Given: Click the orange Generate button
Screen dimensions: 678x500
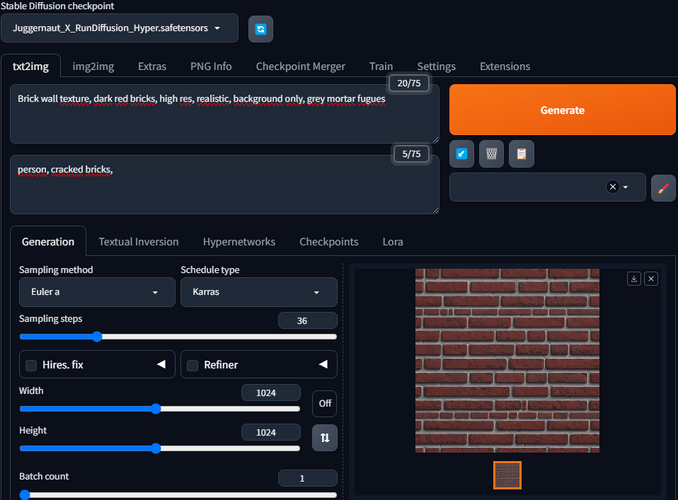Looking at the screenshot, I should click(562, 110).
